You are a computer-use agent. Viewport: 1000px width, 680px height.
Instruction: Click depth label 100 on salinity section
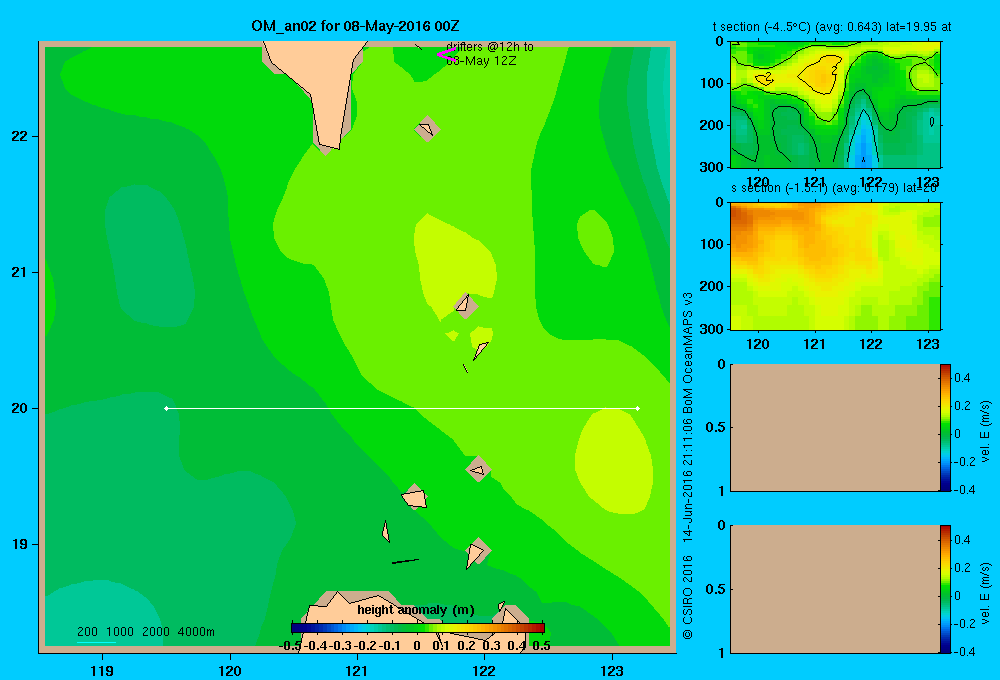[714, 244]
